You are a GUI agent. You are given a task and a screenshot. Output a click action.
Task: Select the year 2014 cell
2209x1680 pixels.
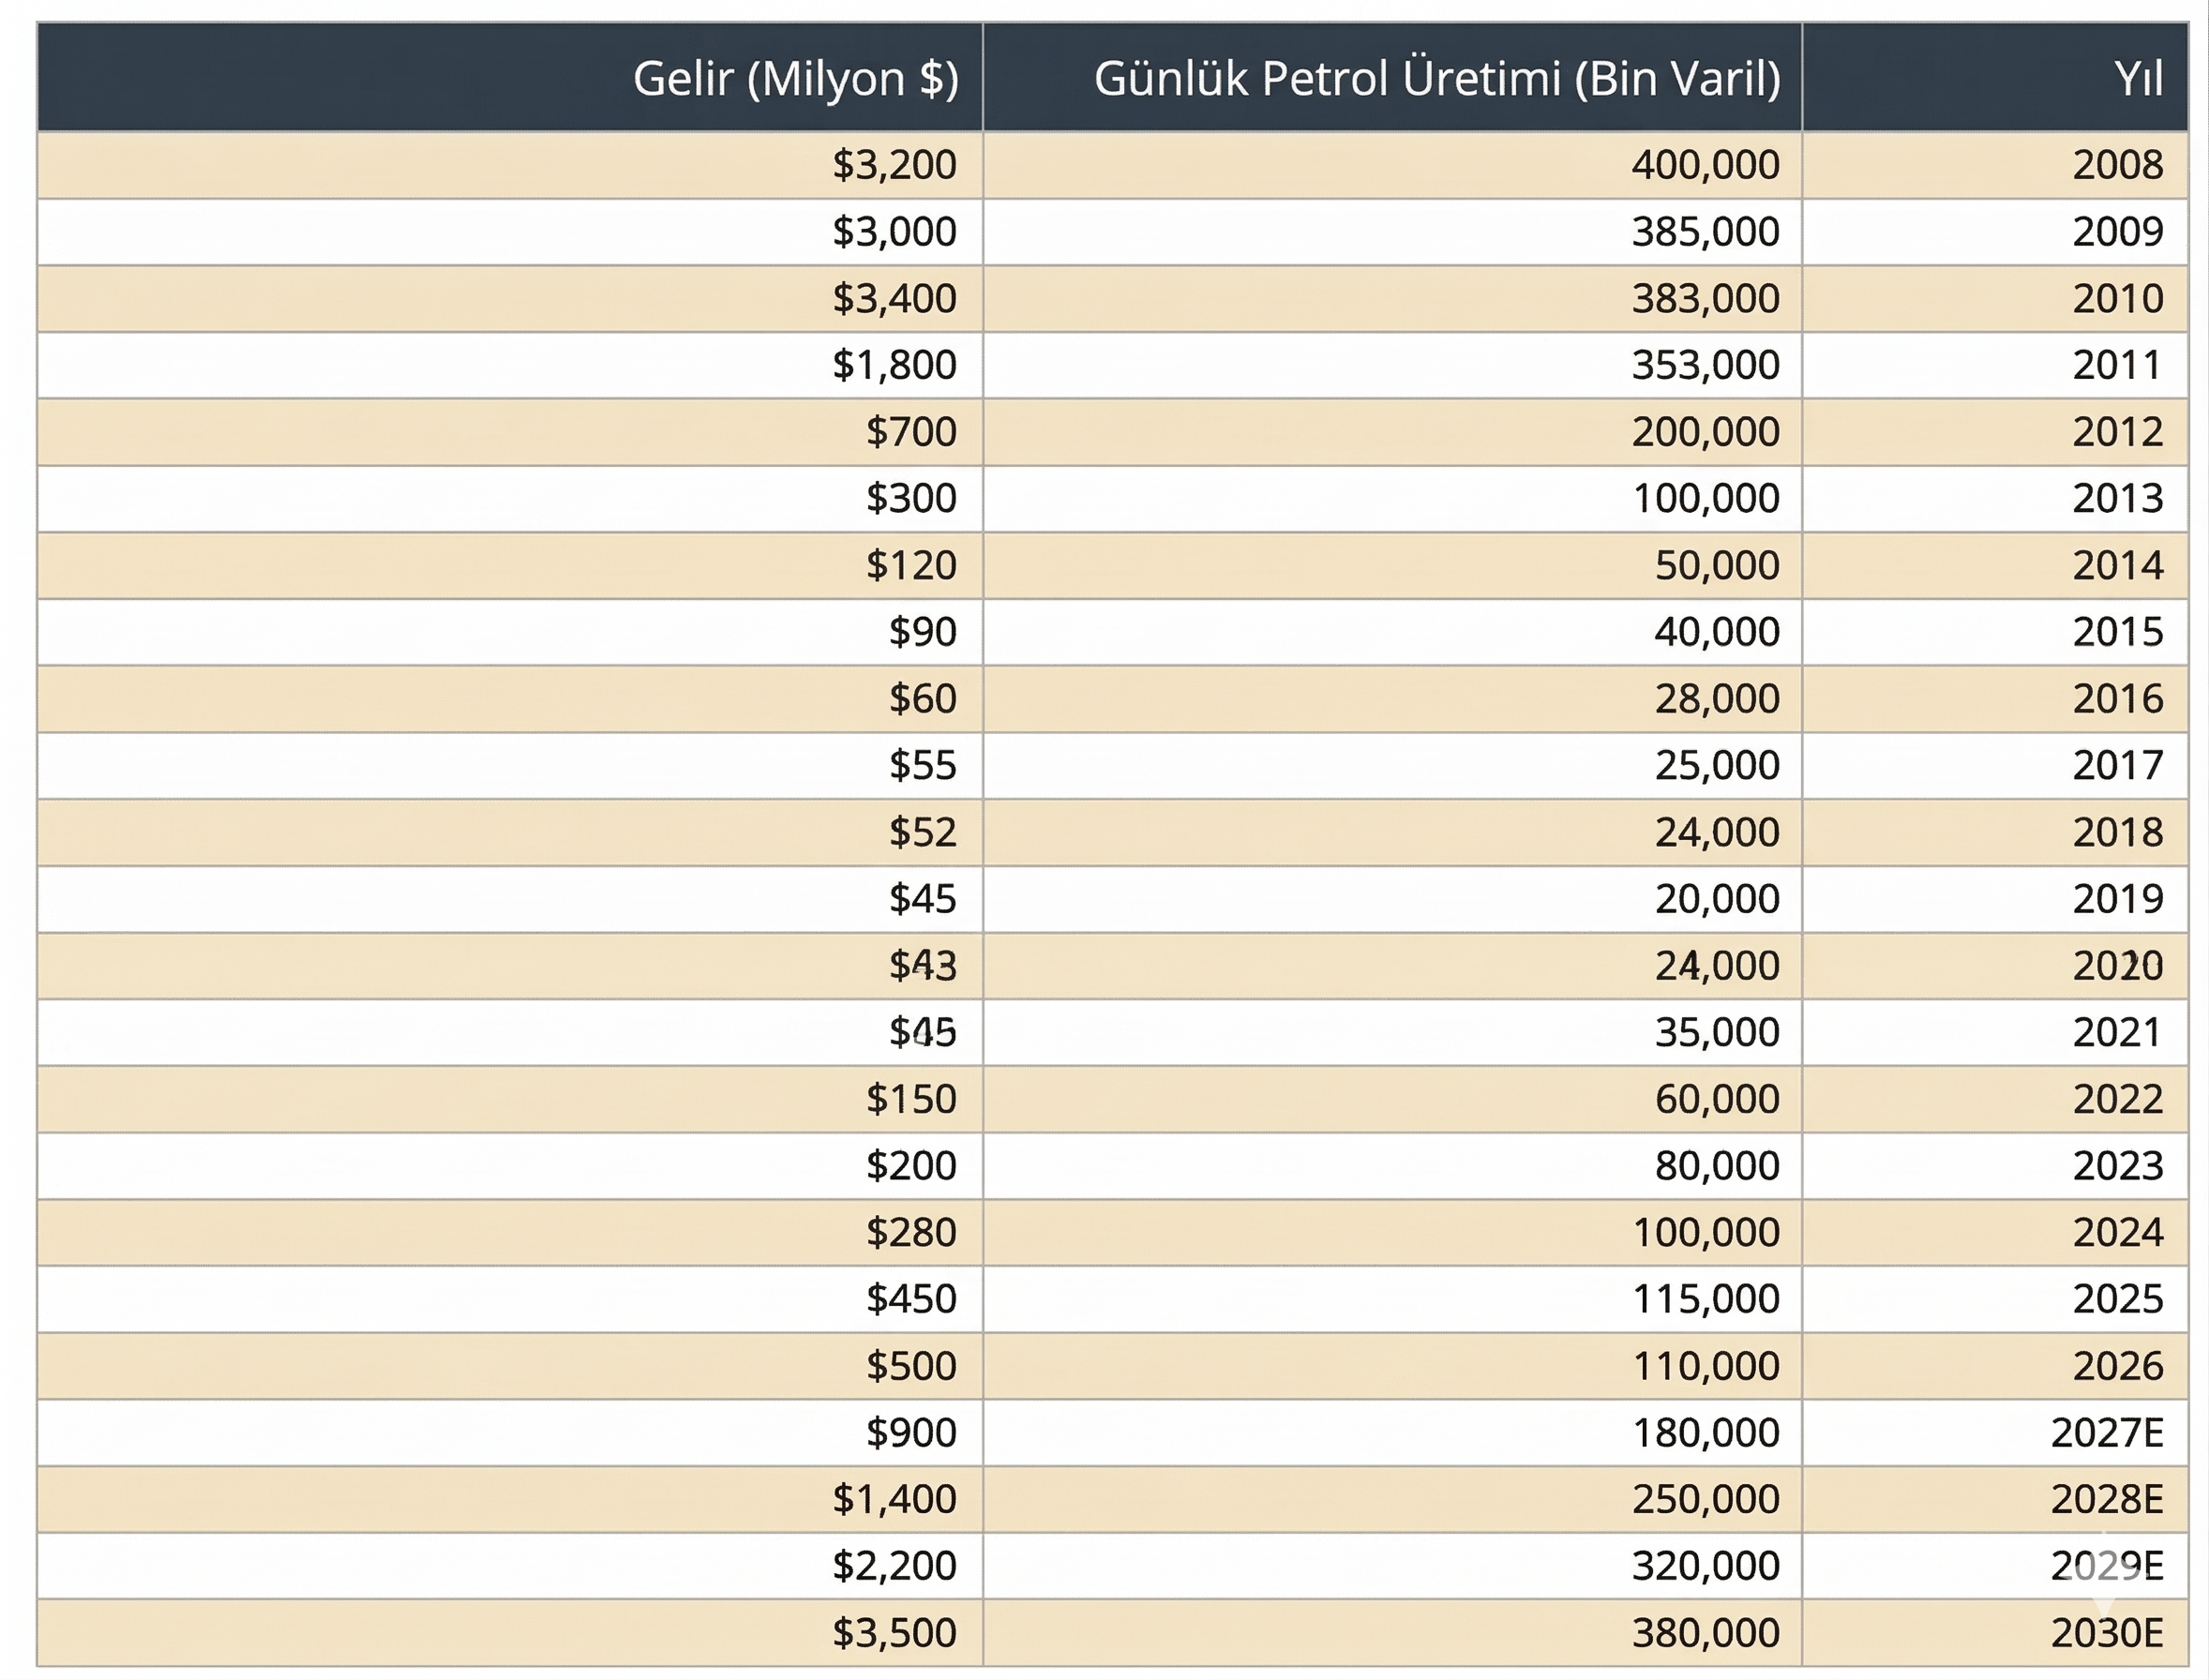[x=2117, y=565]
